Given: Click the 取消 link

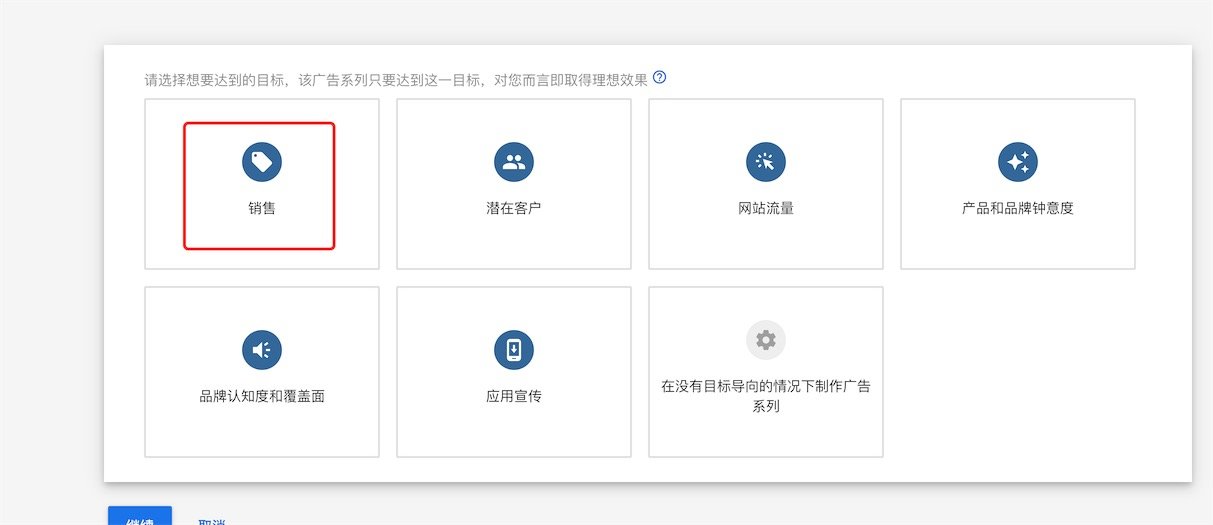Looking at the screenshot, I should 212,520.
